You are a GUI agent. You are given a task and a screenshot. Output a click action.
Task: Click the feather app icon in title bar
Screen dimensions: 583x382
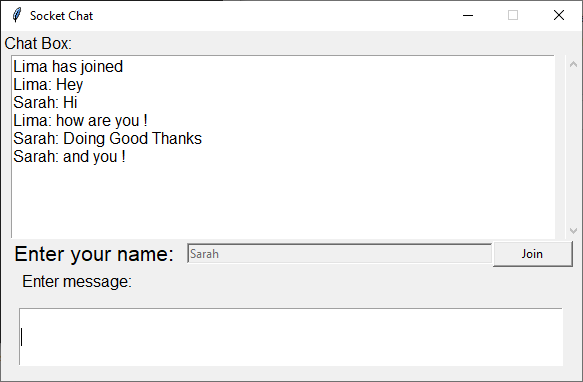[x=16, y=15]
